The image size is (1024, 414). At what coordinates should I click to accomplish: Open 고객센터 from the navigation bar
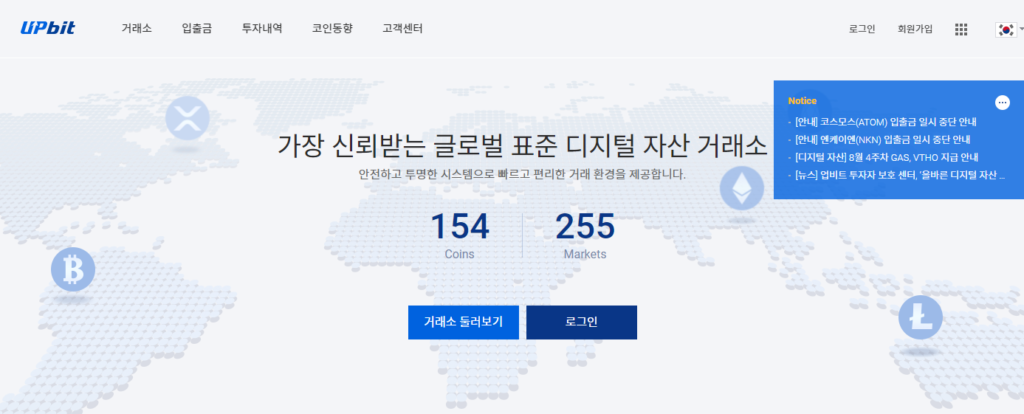click(x=402, y=29)
